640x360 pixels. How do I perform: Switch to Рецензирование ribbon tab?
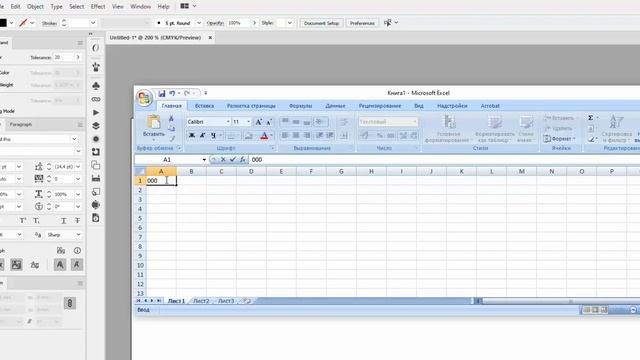pos(380,106)
